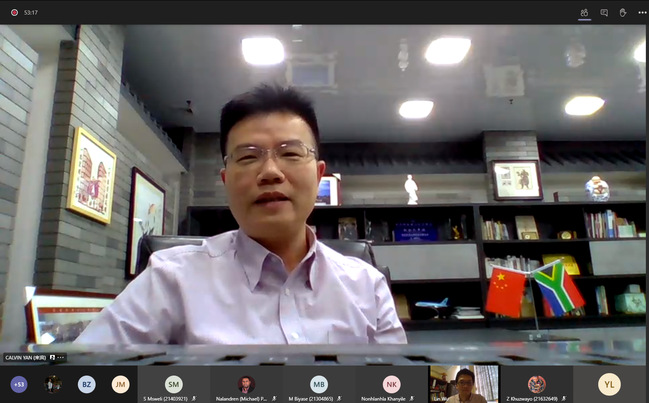Select Nonhlanhla Khanyile's NK tile
Viewport: 649px width, 403px height.
point(391,384)
